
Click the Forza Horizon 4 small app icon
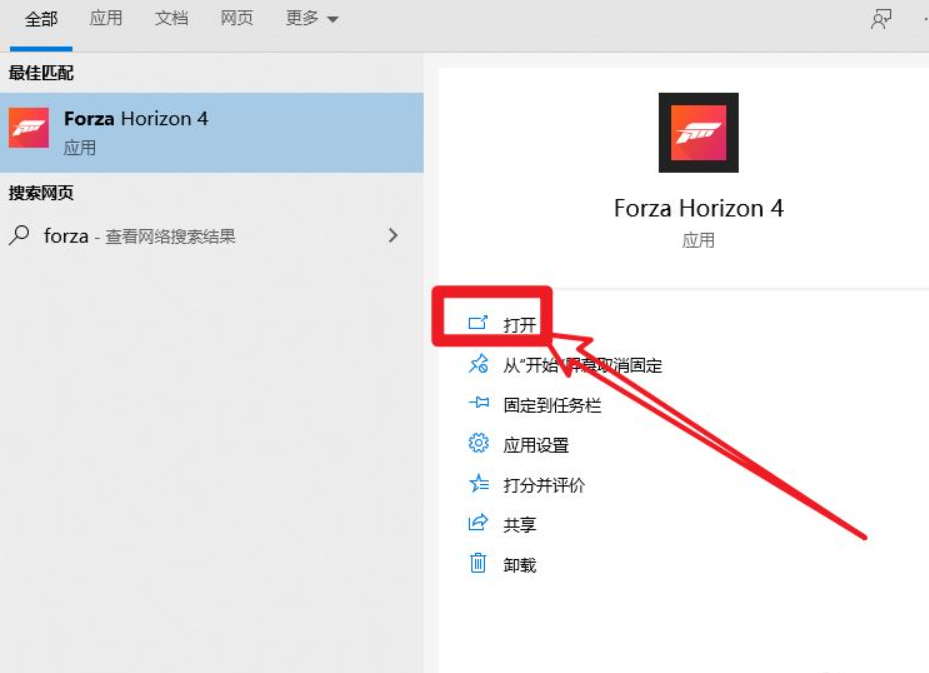(28, 128)
